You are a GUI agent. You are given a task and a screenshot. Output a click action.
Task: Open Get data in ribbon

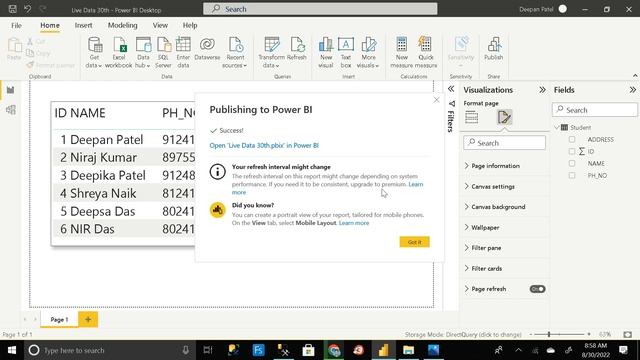[94, 52]
